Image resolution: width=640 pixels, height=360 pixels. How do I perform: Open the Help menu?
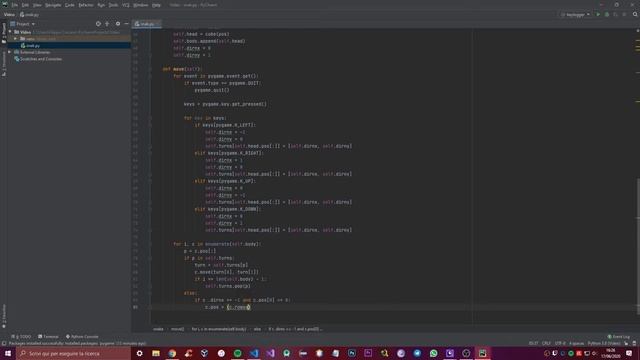(156, 5)
